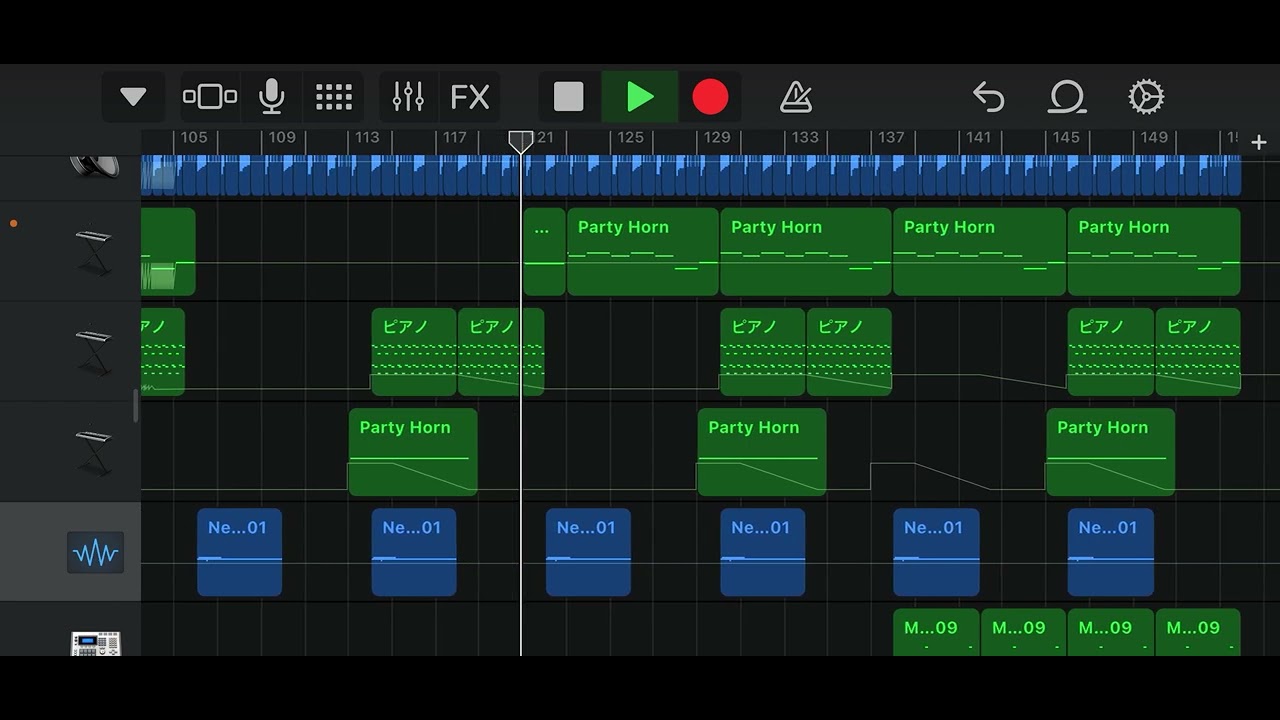Screen dimensions: 1280x720
Task: Tap the playhead marker on the ruler
Action: [521, 142]
